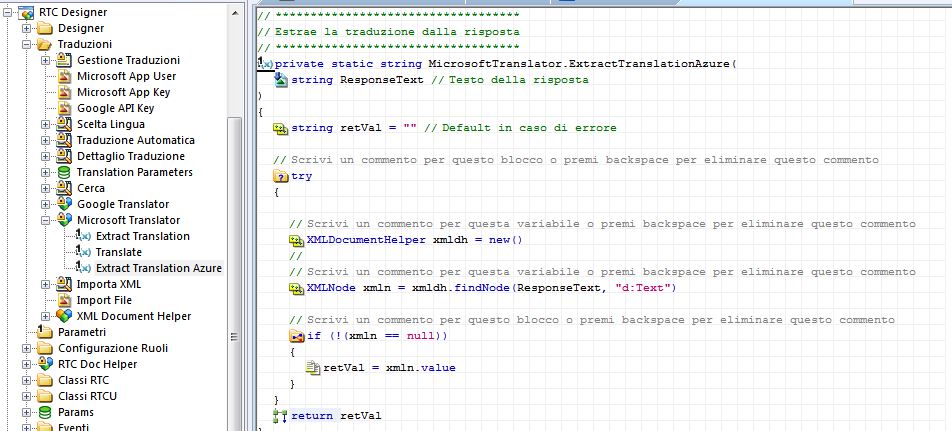Image resolution: width=952 pixels, height=431 pixels.
Task: Select Extract Translation Azure in tree
Action: [159, 268]
